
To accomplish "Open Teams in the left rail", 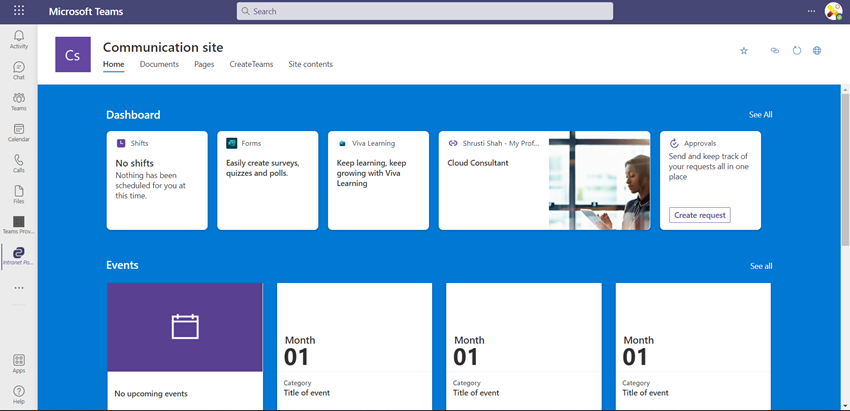I will (x=19, y=102).
